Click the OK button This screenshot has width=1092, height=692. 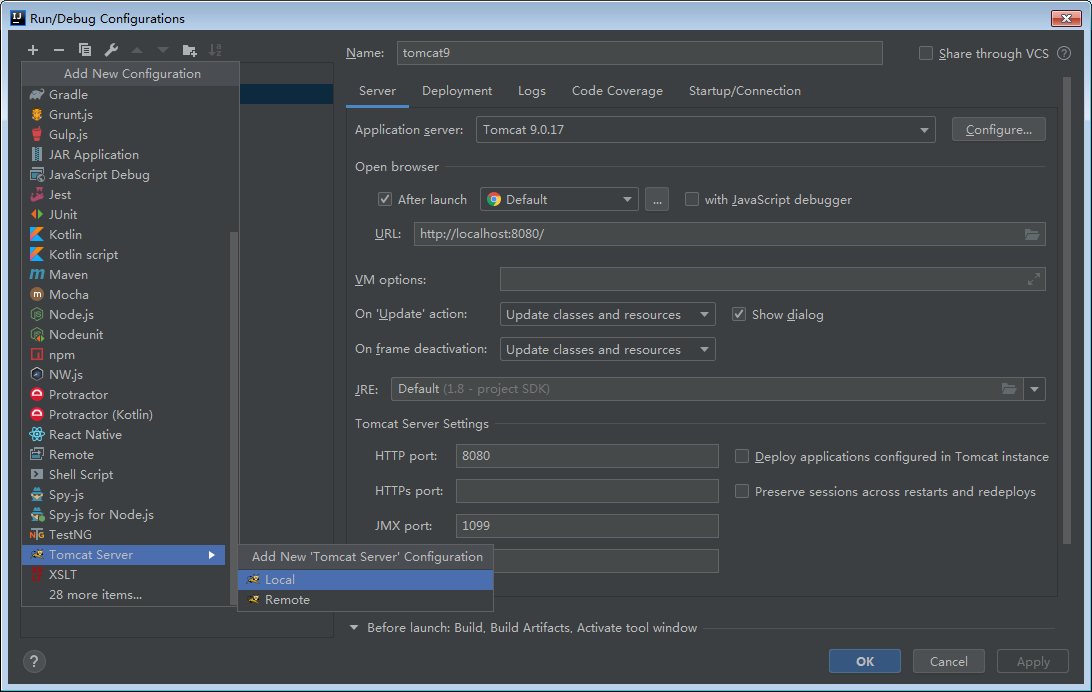[x=864, y=661]
